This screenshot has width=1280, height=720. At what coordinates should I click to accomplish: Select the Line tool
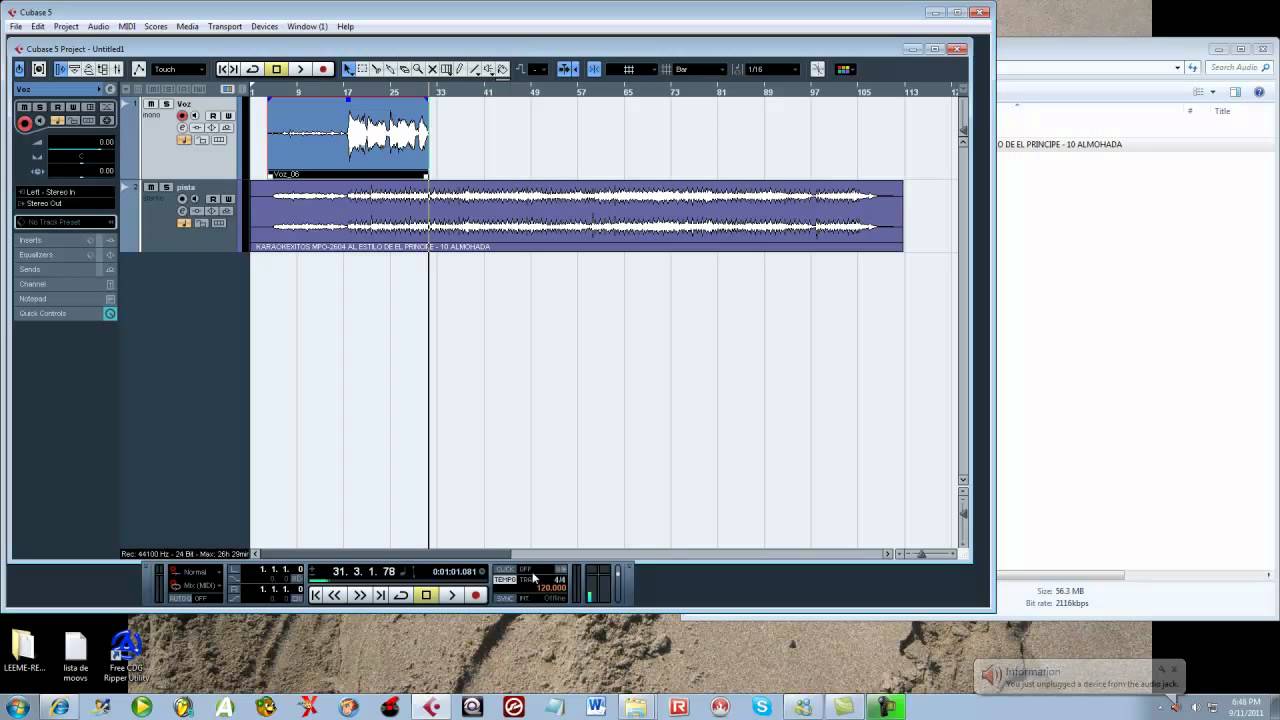474,69
